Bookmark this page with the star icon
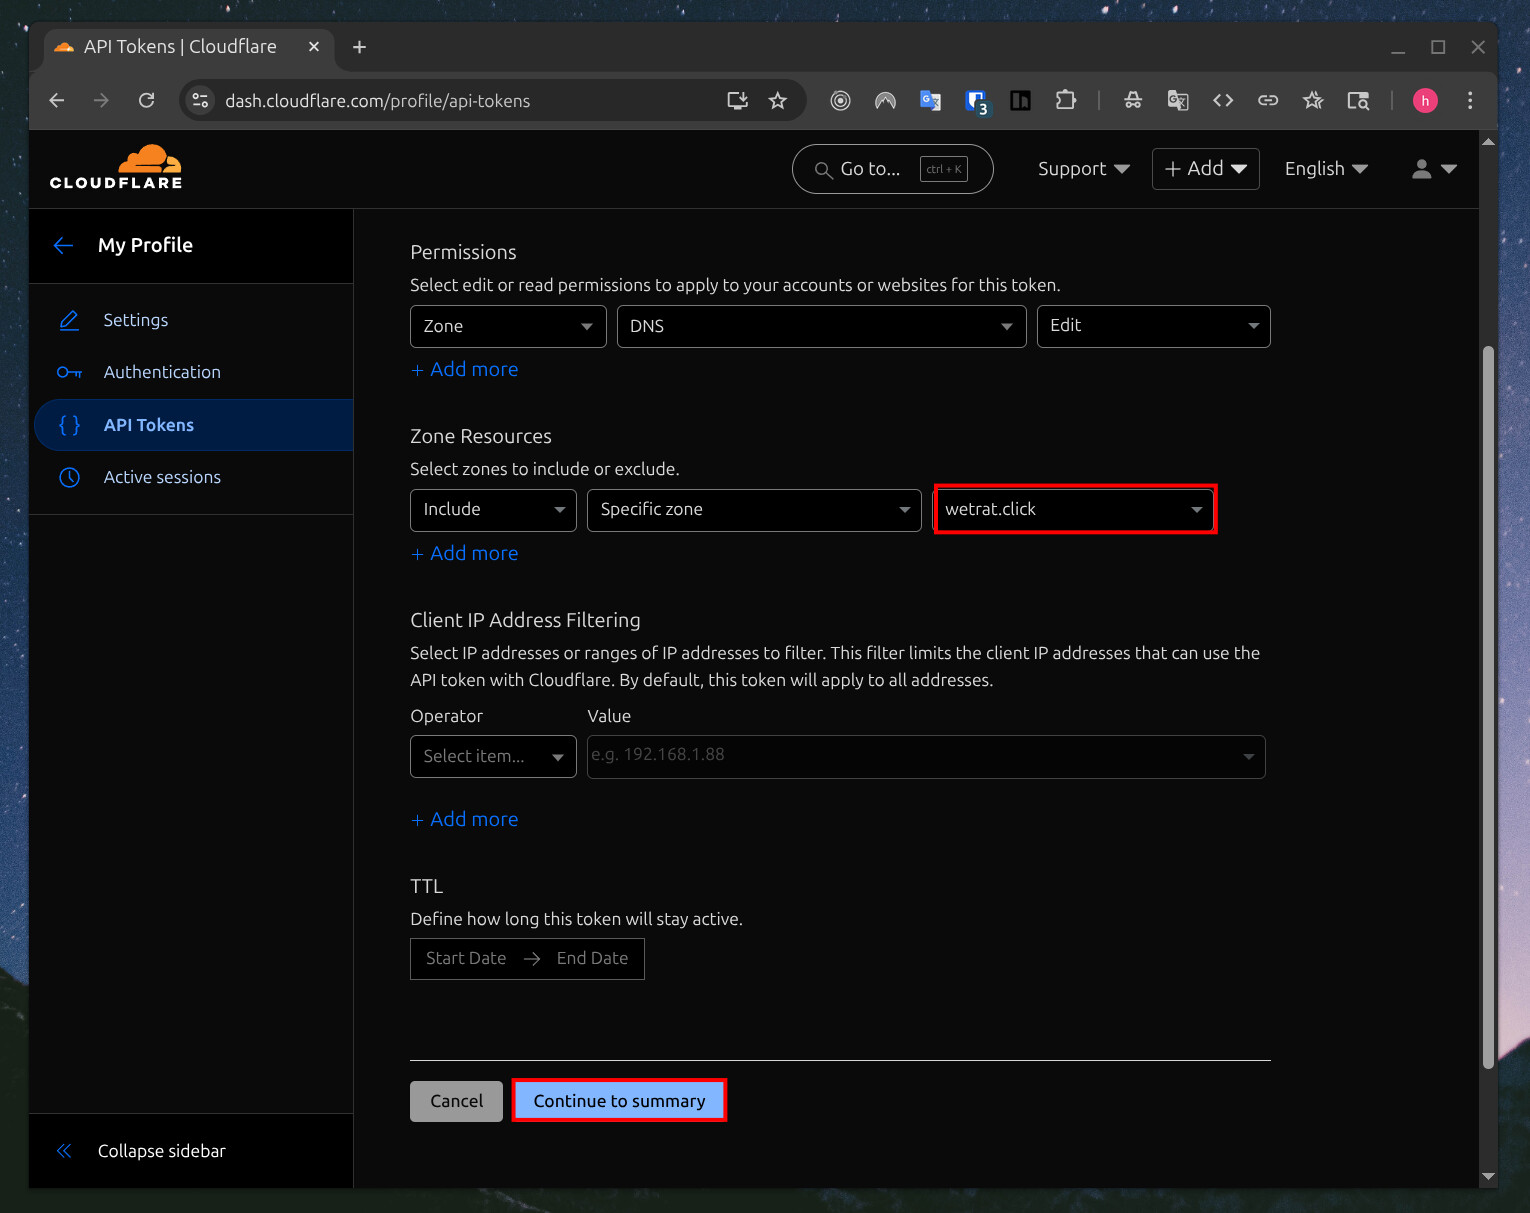The image size is (1530, 1213). pos(778,100)
